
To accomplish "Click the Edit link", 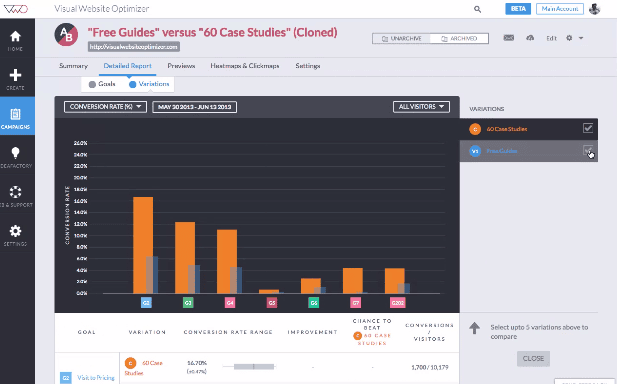I will (x=551, y=38).
